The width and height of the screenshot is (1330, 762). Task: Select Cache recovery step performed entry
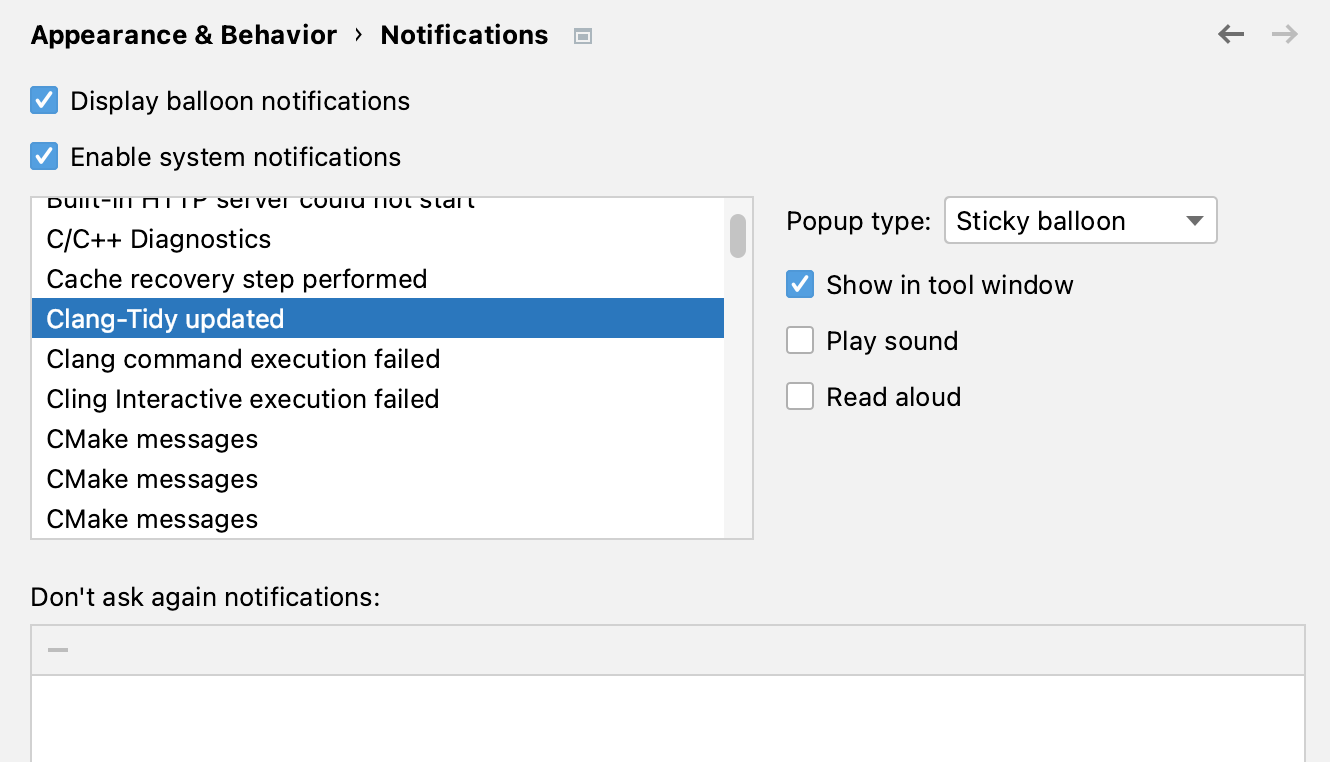237,279
